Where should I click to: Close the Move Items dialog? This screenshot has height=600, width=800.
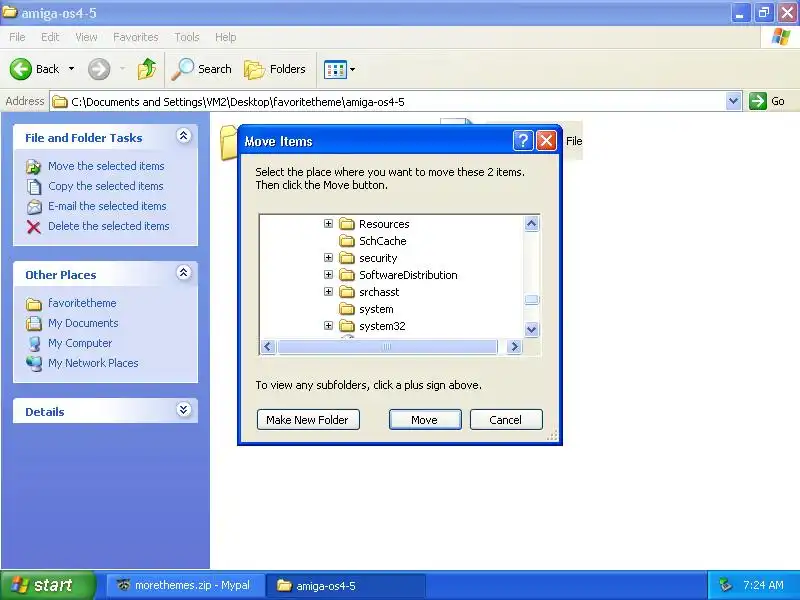546,140
